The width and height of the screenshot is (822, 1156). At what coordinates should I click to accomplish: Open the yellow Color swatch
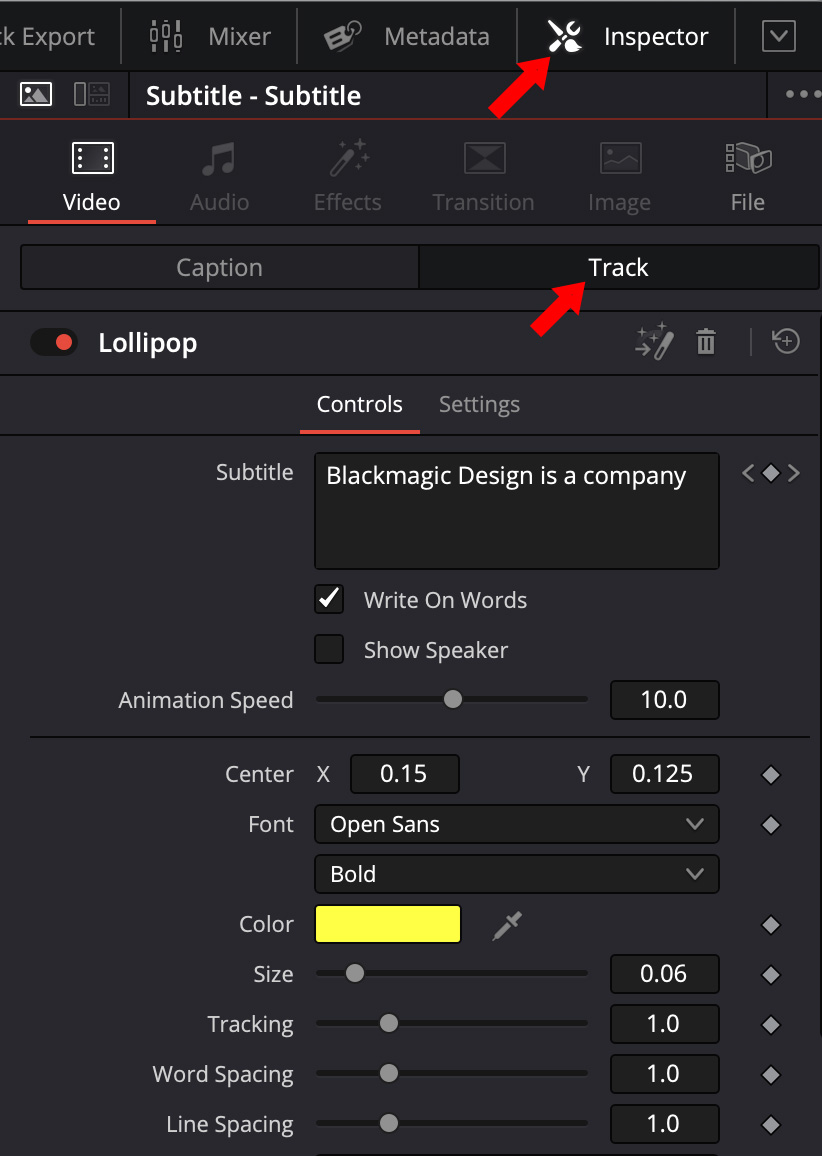coord(388,925)
